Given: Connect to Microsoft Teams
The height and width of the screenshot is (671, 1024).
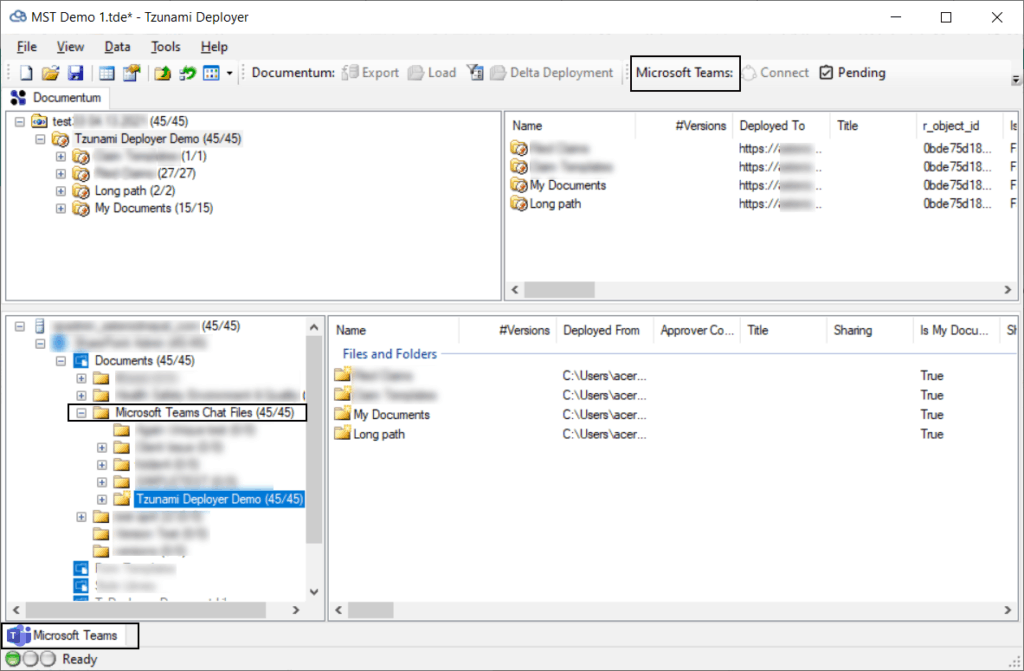Looking at the screenshot, I should 775,73.
